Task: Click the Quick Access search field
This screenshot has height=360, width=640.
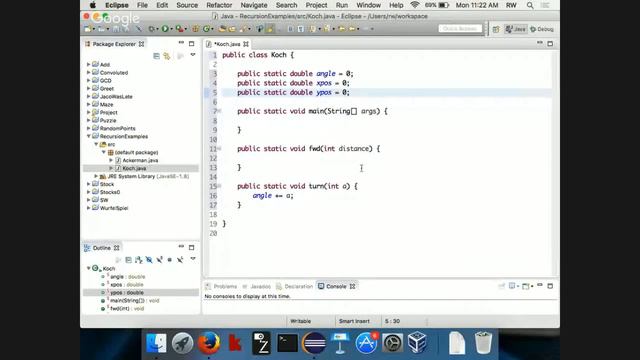Action: pyautogui.click(x=460, y=29)
